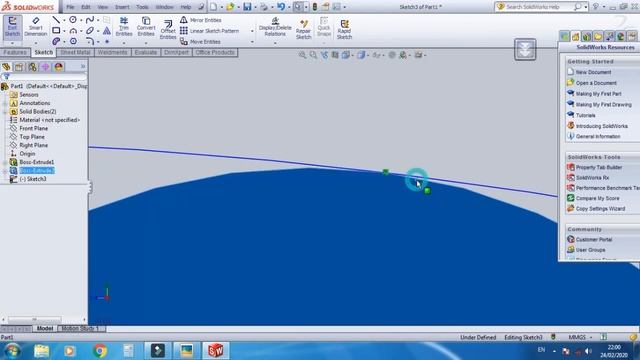This screenshot has height=360, width=640.
Task: Open ConfigurationManager tab icon
Action: pos(32,67)
